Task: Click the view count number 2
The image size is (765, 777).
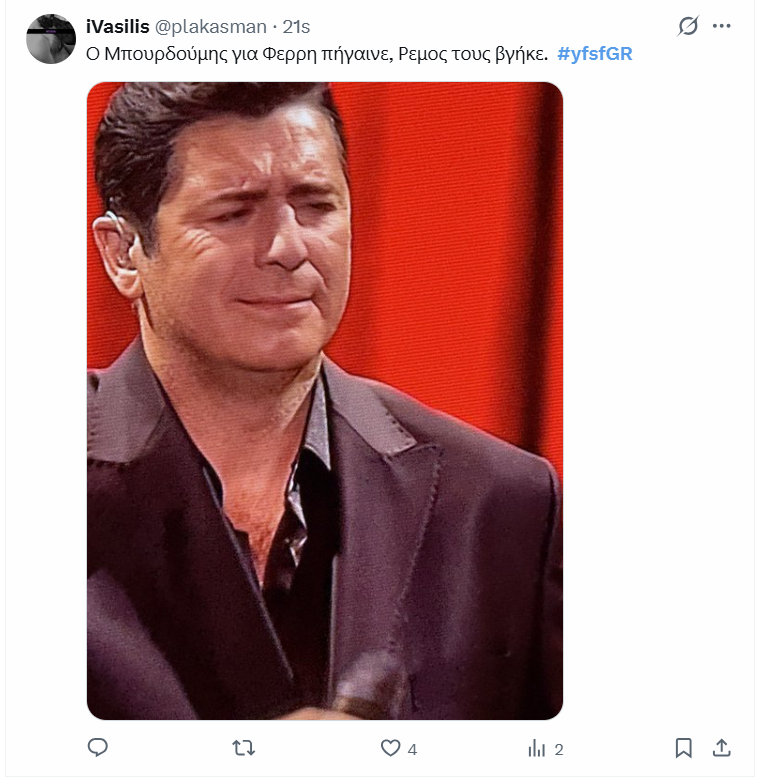Action: coord(559,749)
